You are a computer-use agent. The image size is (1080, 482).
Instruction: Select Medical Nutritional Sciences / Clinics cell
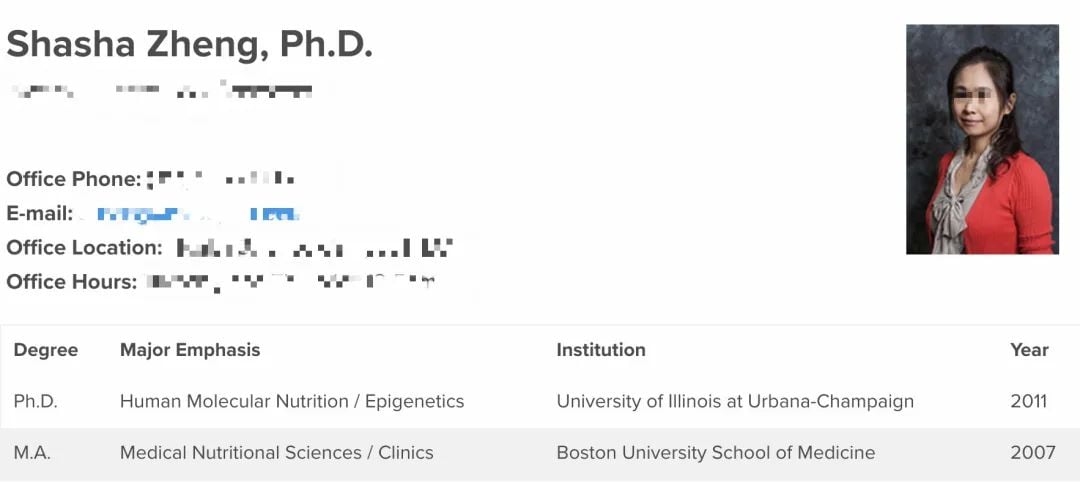[277, 453]
